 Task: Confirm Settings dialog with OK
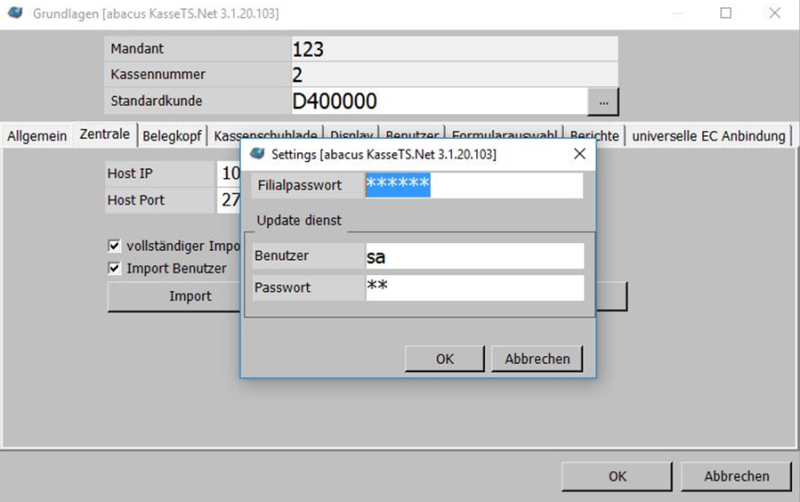(x=444, y=359)
